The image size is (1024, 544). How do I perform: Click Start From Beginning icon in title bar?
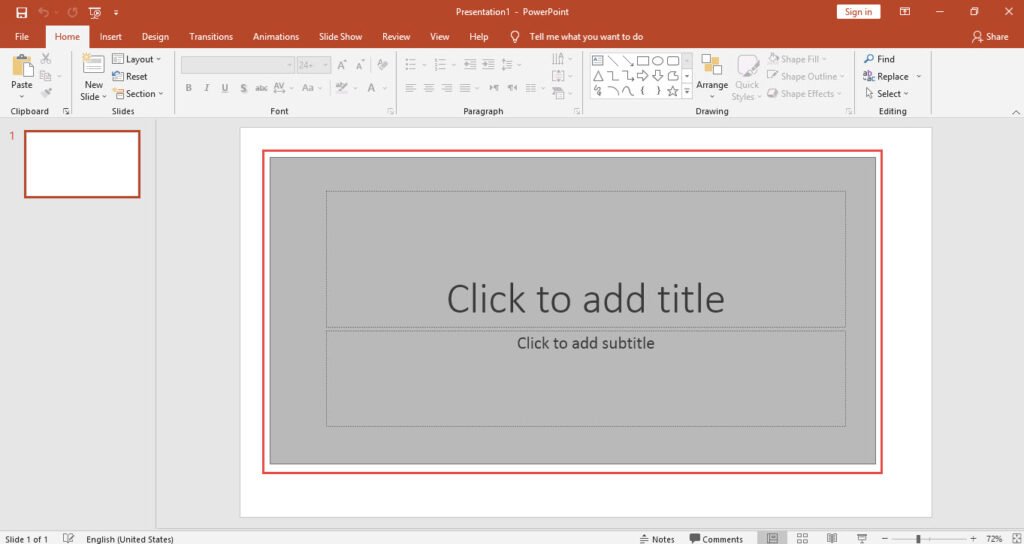(x=95, y=12)
